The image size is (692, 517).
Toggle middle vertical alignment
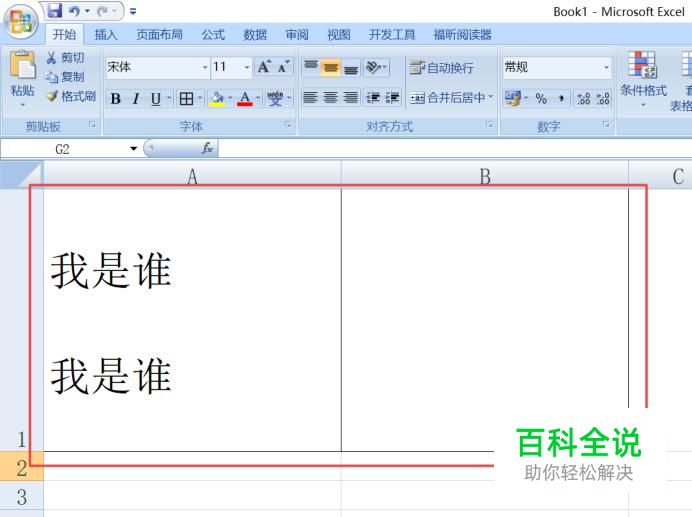[331, 67]
